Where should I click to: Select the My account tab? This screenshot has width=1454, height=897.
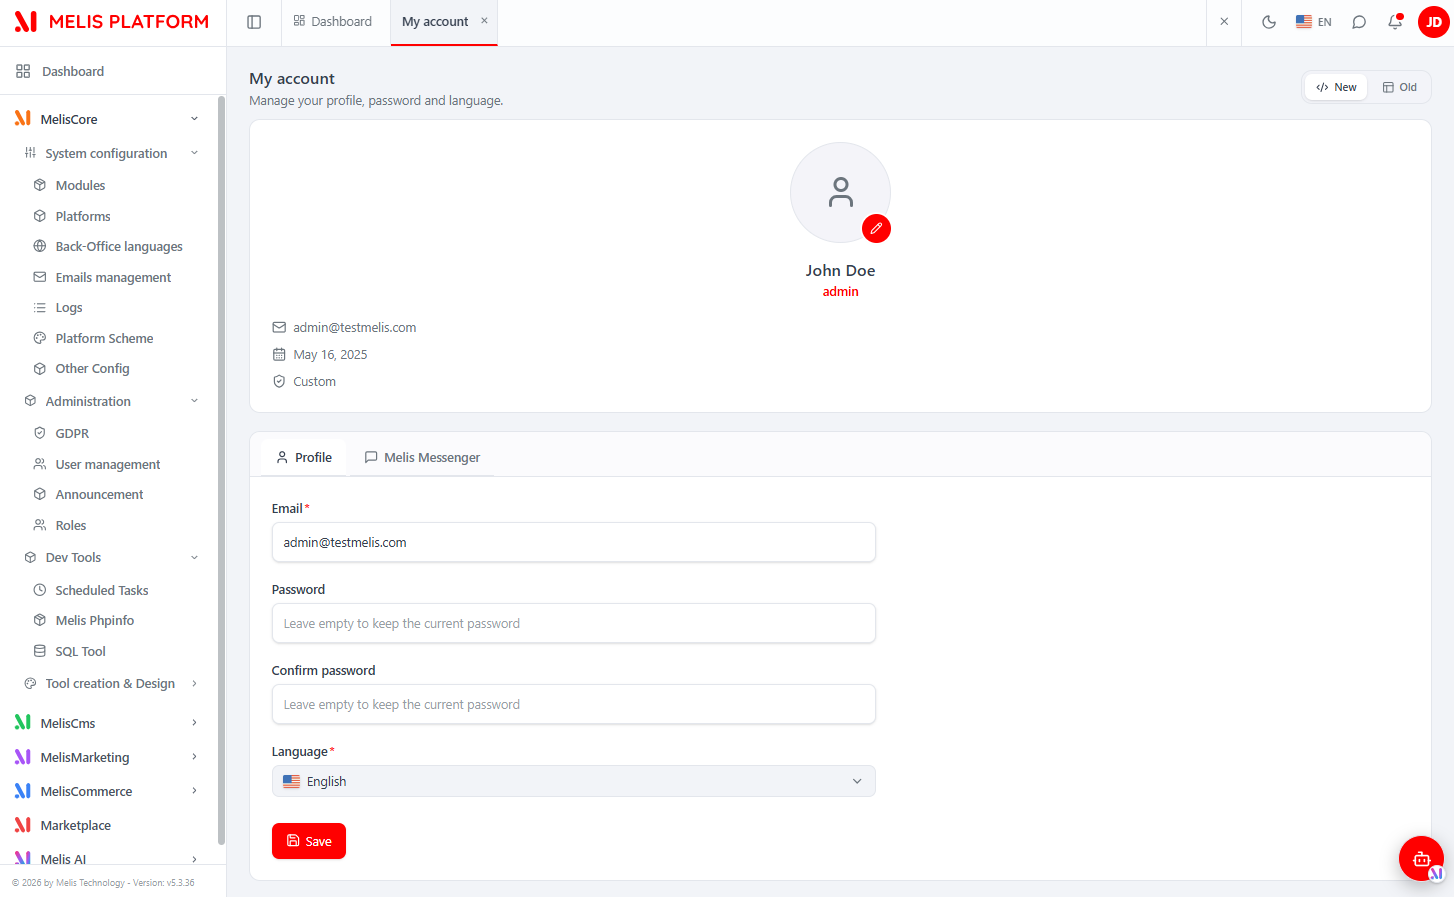click(435, 22)
